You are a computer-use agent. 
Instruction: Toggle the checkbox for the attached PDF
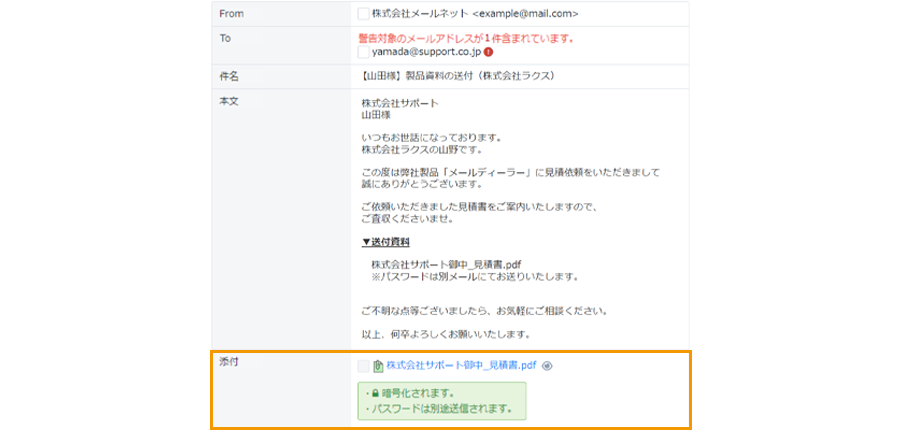point(363,366)
